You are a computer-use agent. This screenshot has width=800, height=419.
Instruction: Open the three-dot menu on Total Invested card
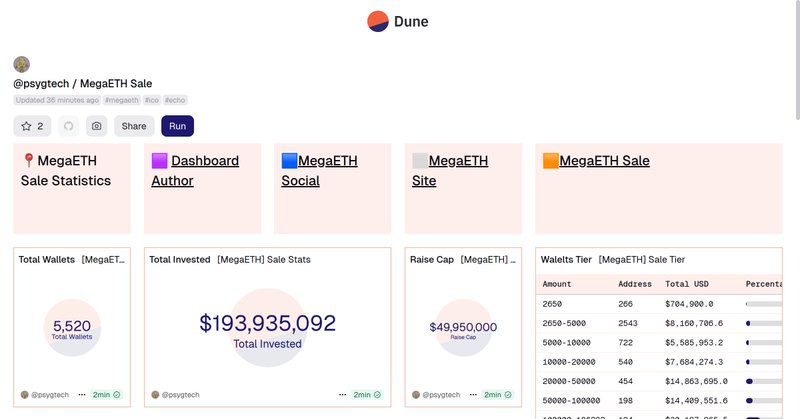[x=343, y=395]
